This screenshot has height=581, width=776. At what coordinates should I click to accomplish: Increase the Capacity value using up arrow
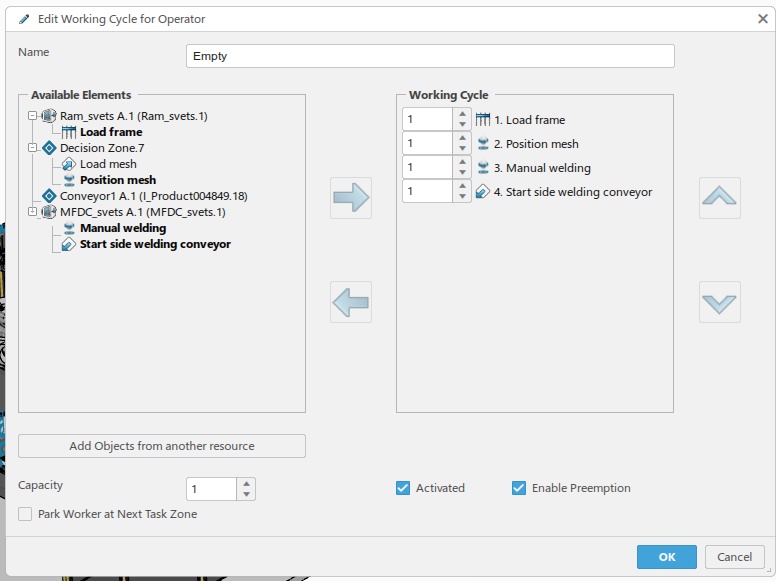click(x=247, y=483)
